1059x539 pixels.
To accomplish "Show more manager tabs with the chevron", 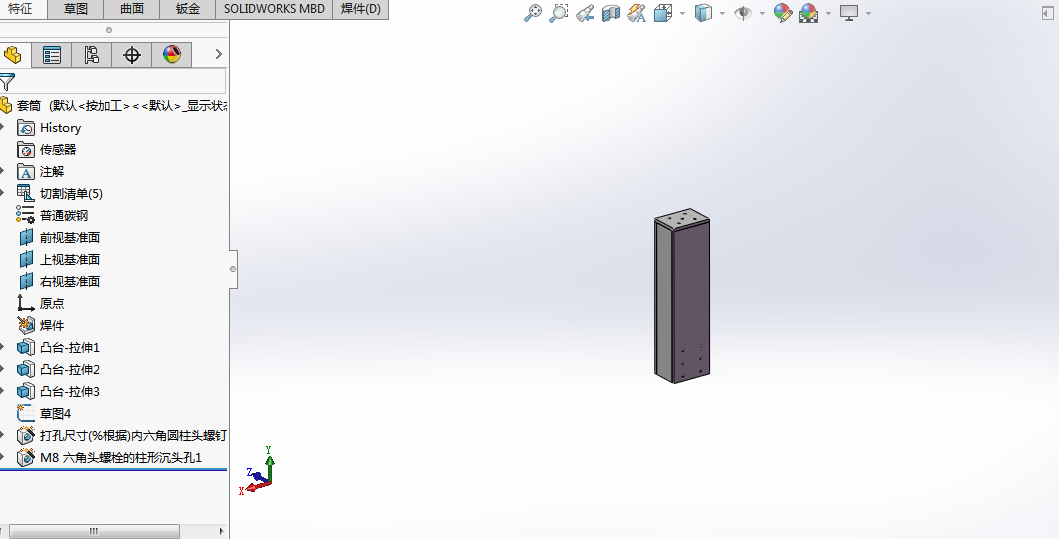I will click(x=218, y=54).
